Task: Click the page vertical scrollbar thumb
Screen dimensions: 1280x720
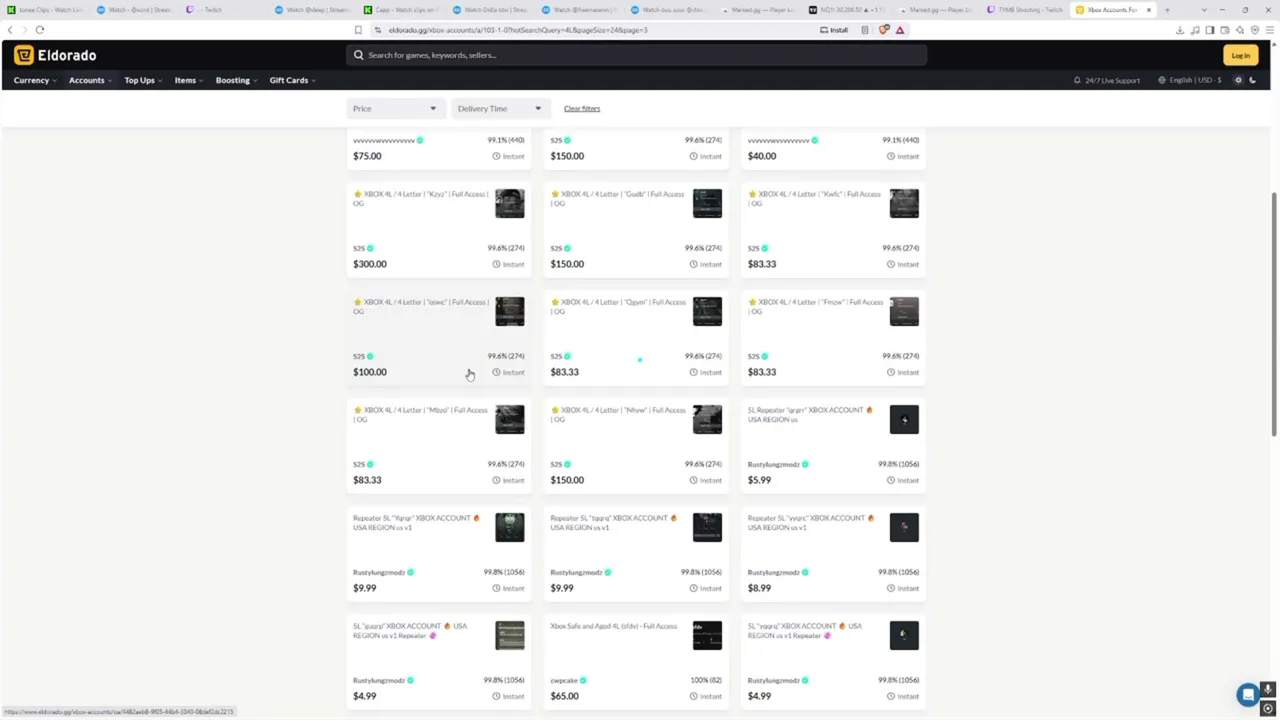Action: pos(1274,313)
